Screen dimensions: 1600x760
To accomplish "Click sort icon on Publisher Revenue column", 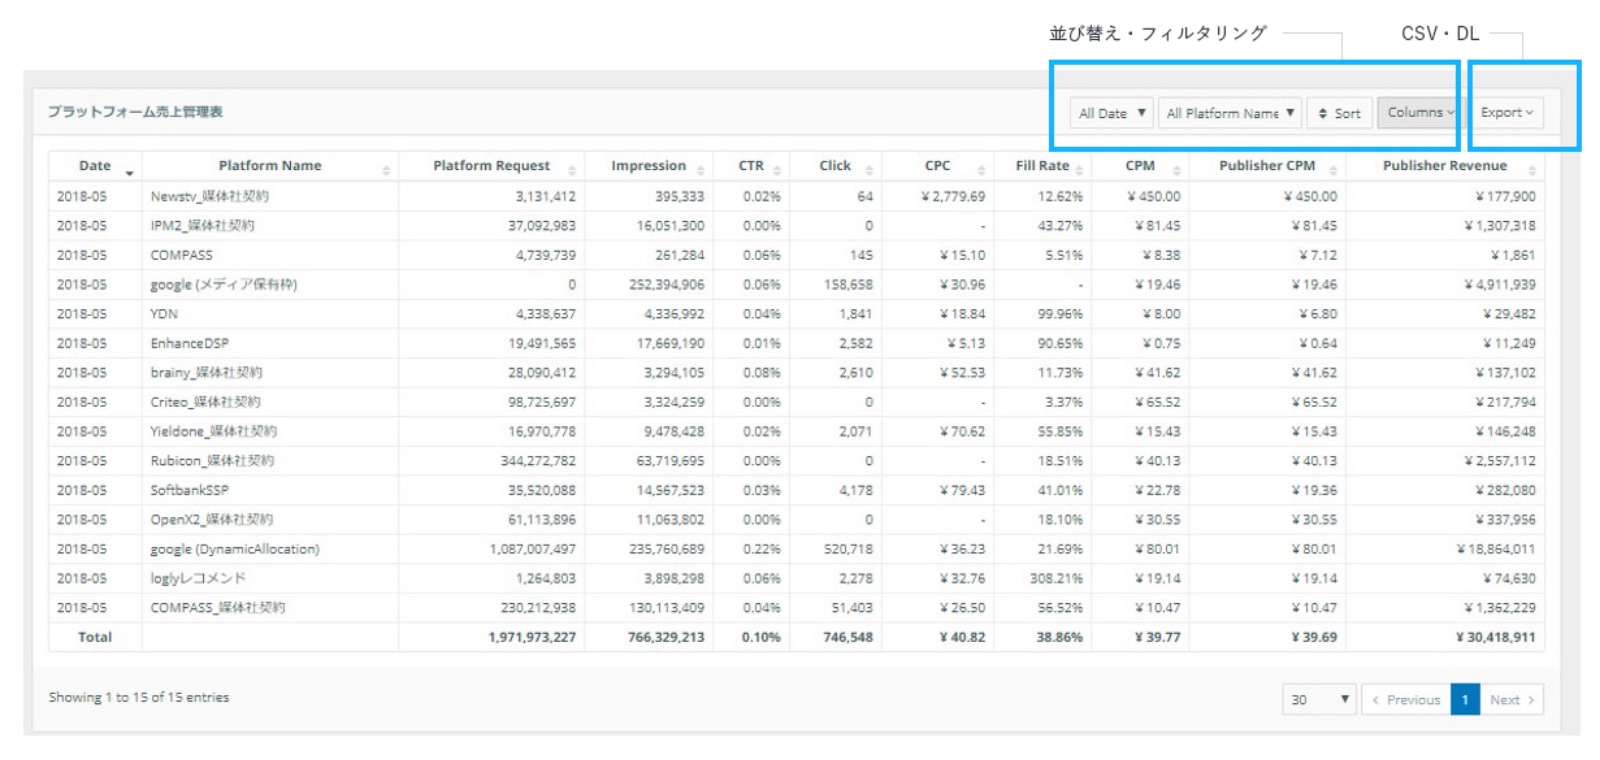I will click(1531, 171).
